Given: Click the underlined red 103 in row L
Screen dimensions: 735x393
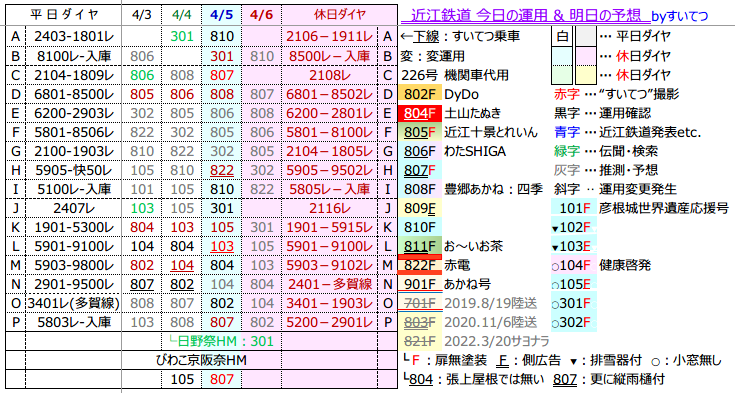Looking at the screenshot, I should (x=222, y=247).
